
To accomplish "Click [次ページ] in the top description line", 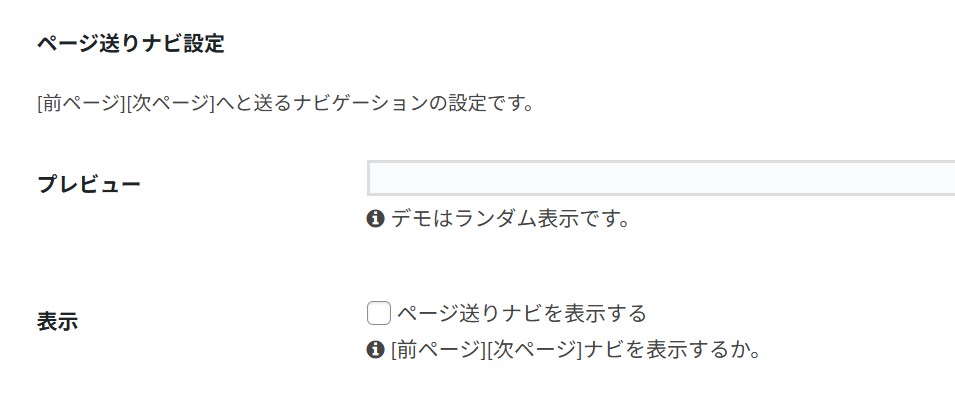I will click(x=172, y=103).
